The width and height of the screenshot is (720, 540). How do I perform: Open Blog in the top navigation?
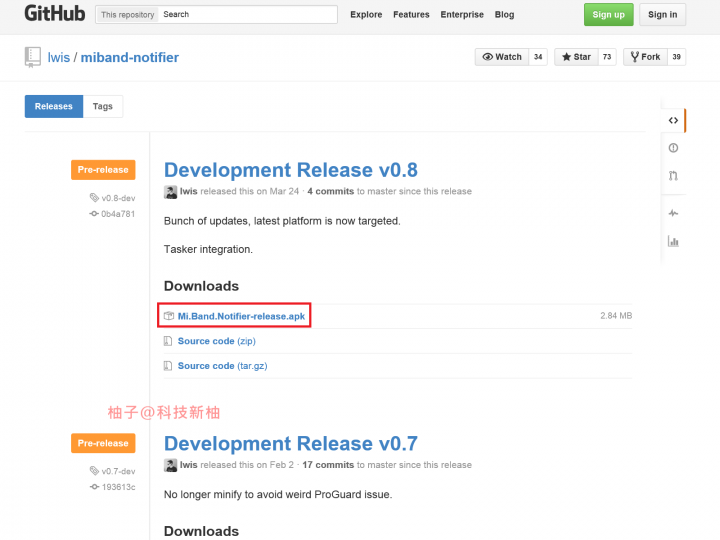(504, 15)
